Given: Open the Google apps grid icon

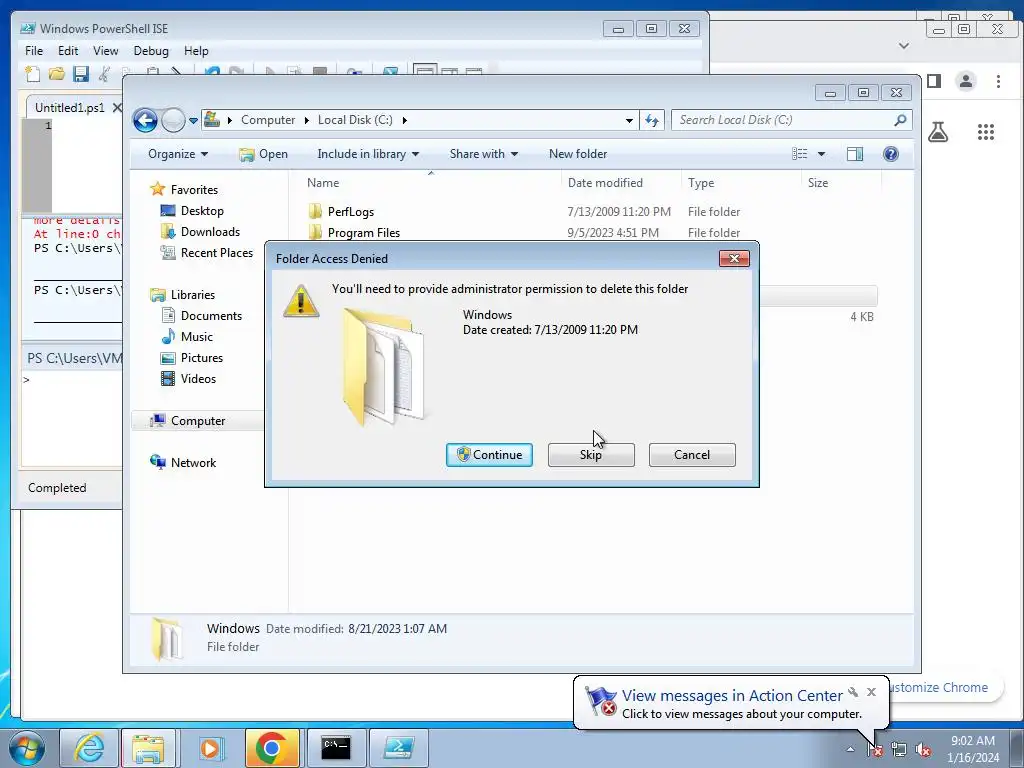Looking at the screenshot, I should pos(985,132).
